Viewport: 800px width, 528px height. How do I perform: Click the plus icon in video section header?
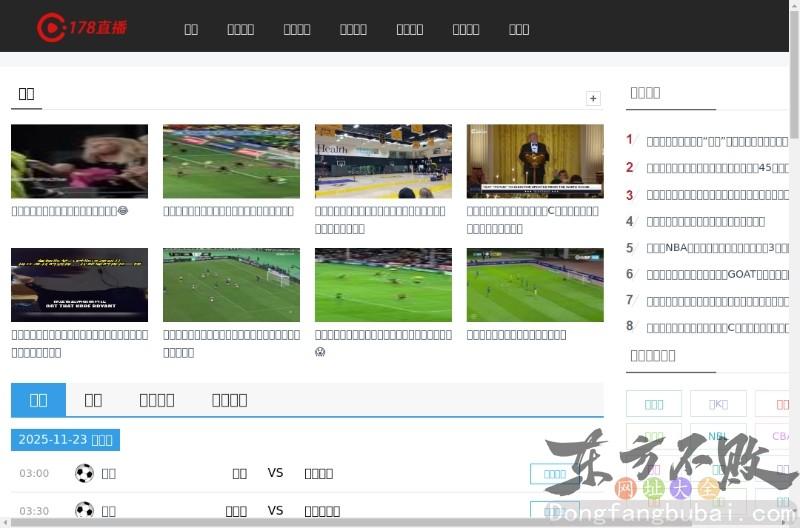click(593, 98)
